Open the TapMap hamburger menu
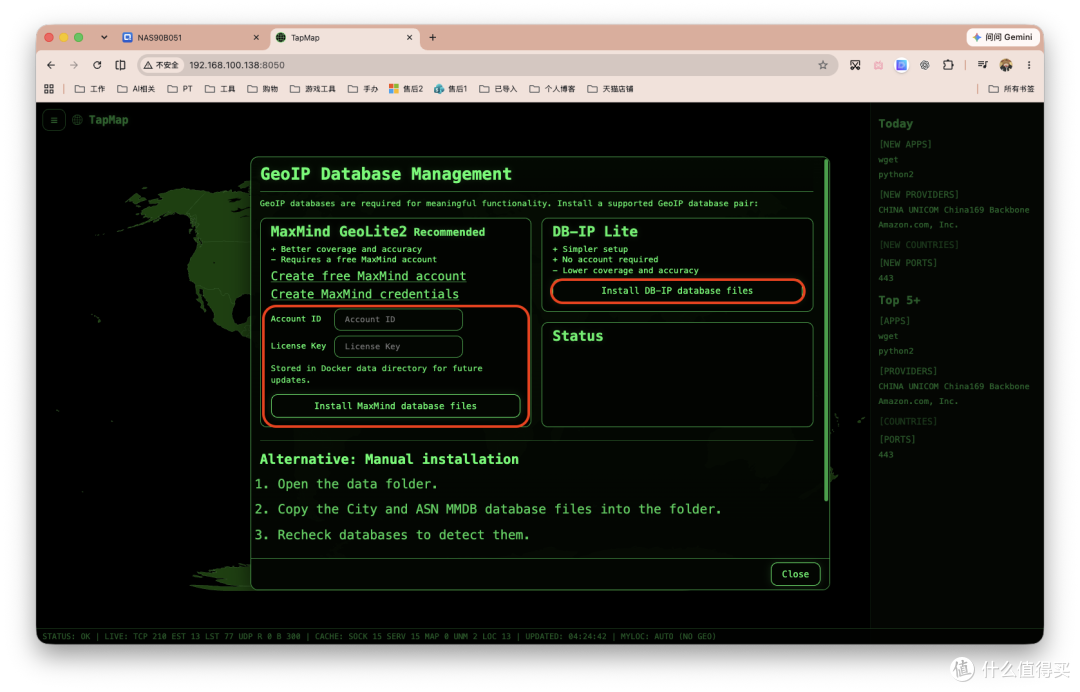1080x692 pixels. 54,120
